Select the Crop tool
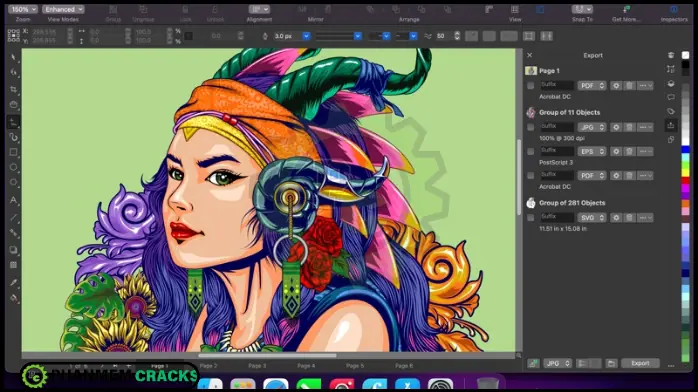Image resolution: width=698 pixels, height=392 pixels. click(13, 89)
